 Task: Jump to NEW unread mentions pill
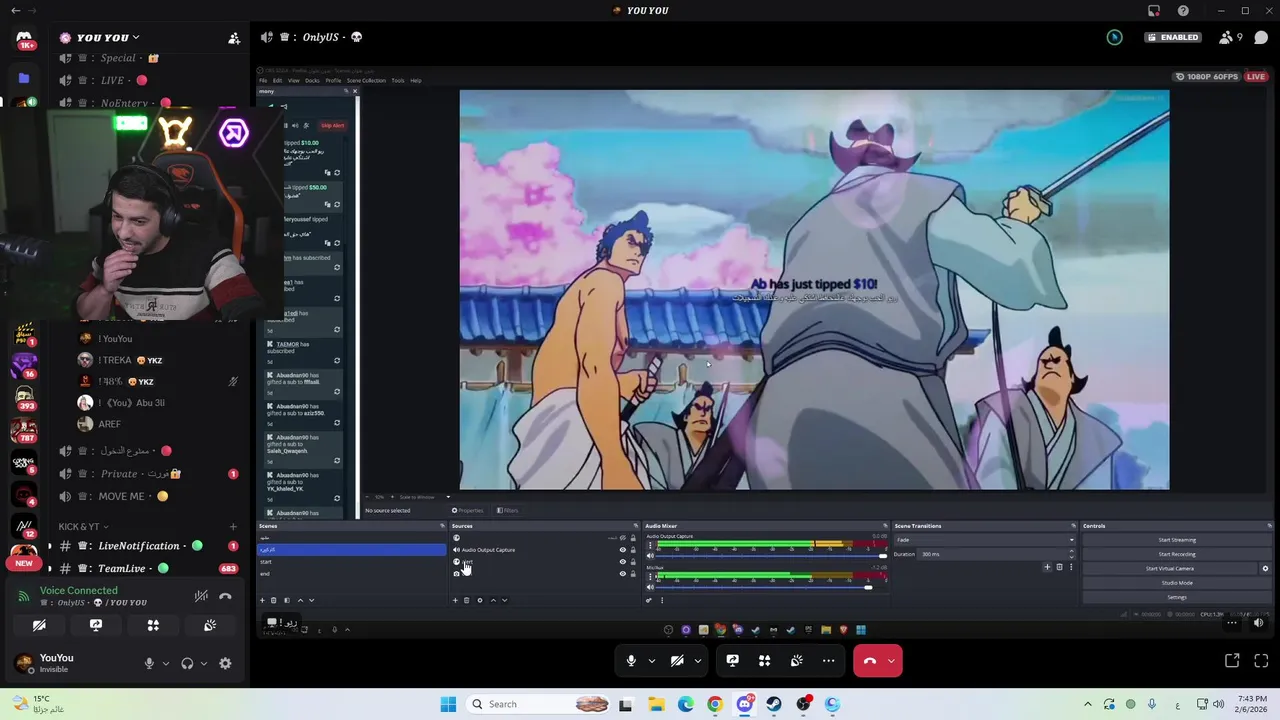[x=24, y=563]
